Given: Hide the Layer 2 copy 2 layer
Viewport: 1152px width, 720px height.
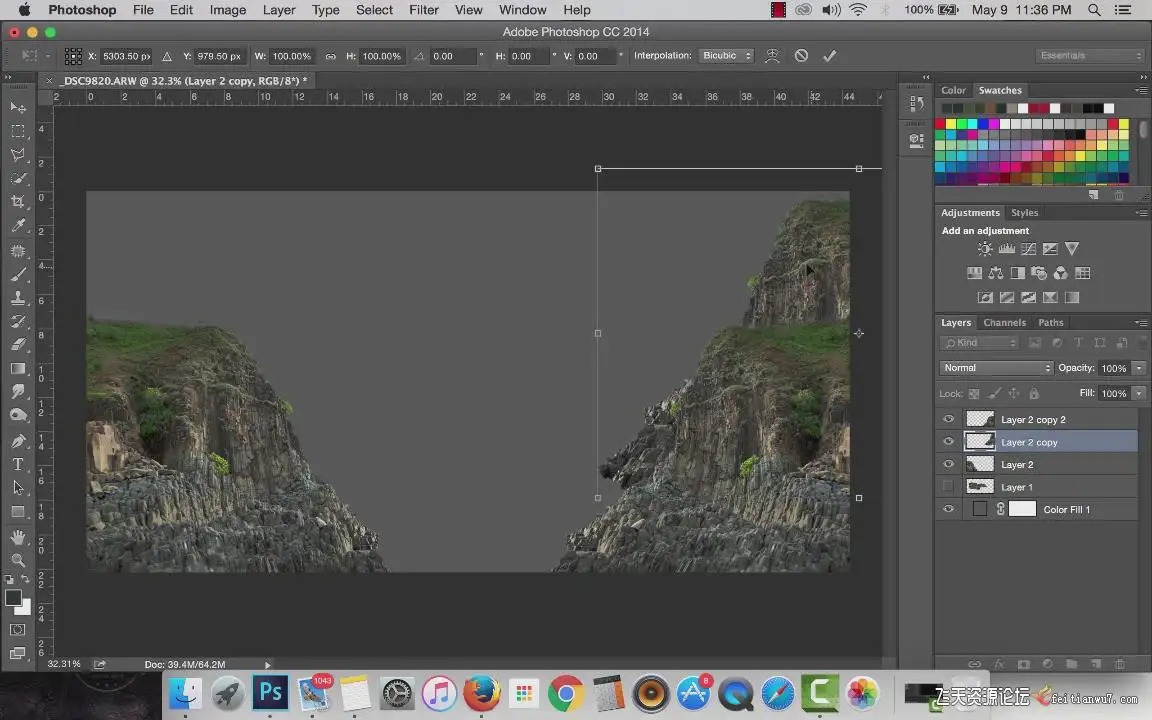Looking at the screenshot, I should 948,420.
